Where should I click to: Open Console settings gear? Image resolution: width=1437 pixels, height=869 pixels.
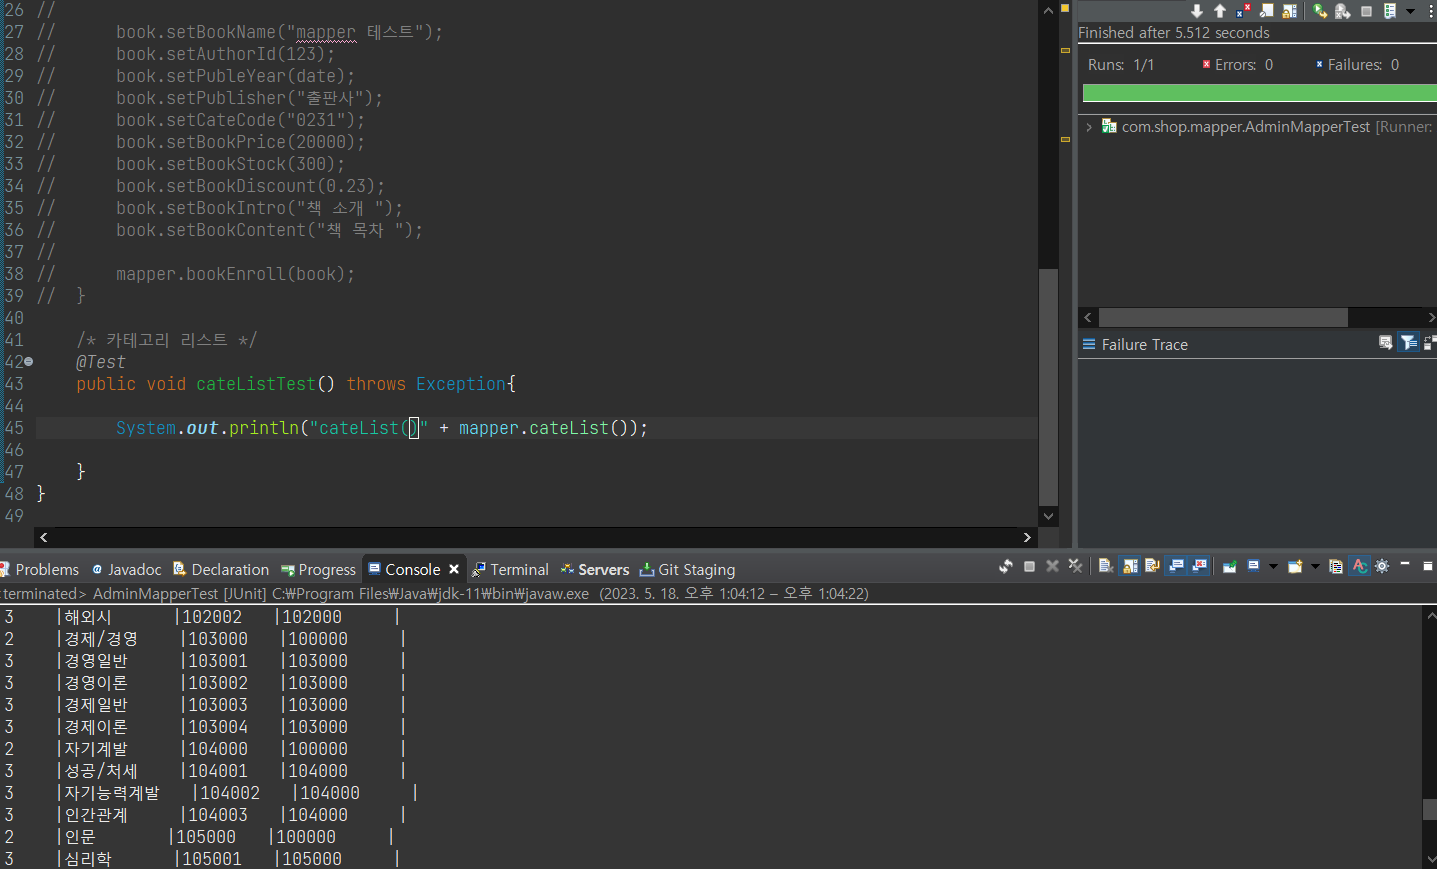[x=1382, y=566]
